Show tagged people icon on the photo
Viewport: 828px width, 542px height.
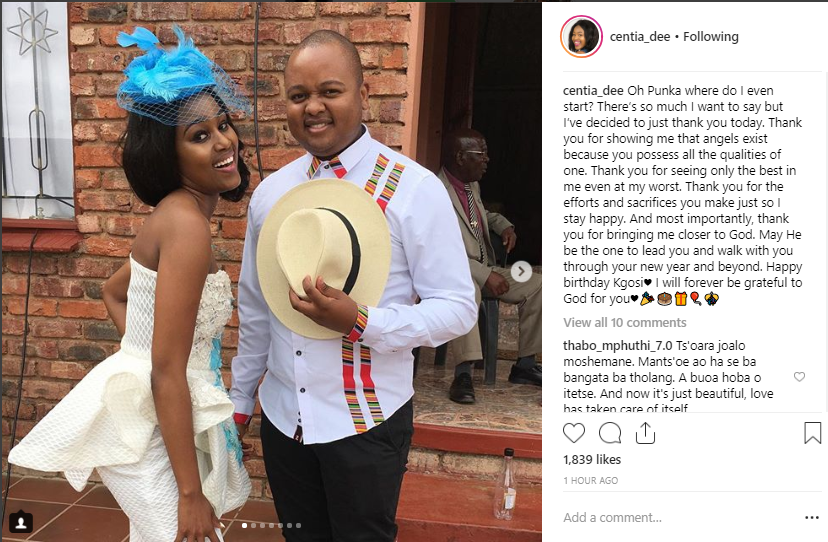pos(21,522)
